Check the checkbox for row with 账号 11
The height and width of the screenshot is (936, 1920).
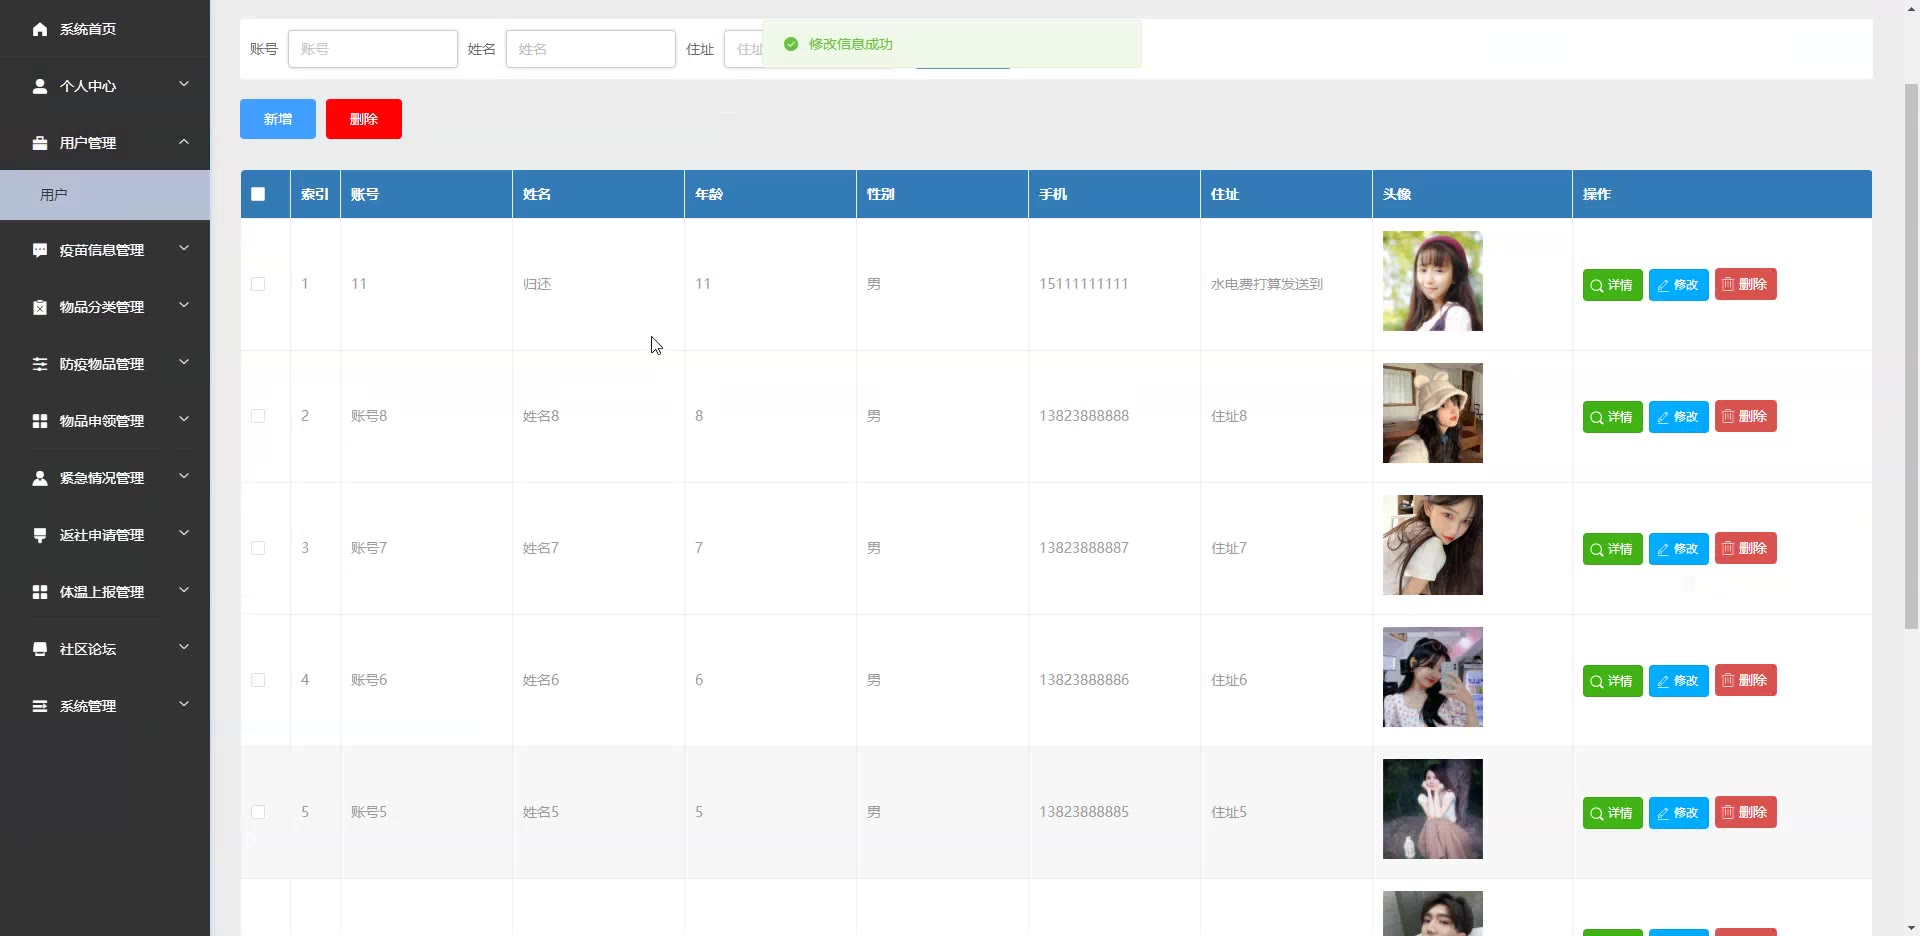coord(258,284)
